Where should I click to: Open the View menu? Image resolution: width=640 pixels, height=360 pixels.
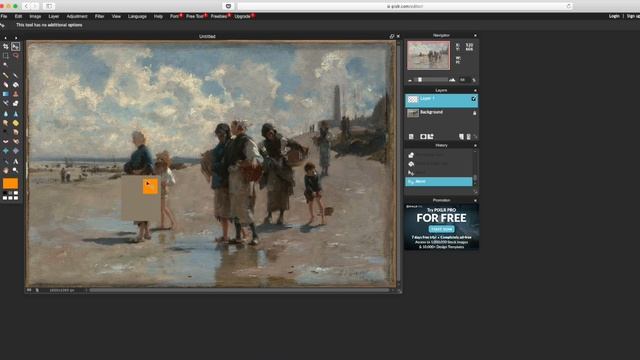click(x=116, y=16)
